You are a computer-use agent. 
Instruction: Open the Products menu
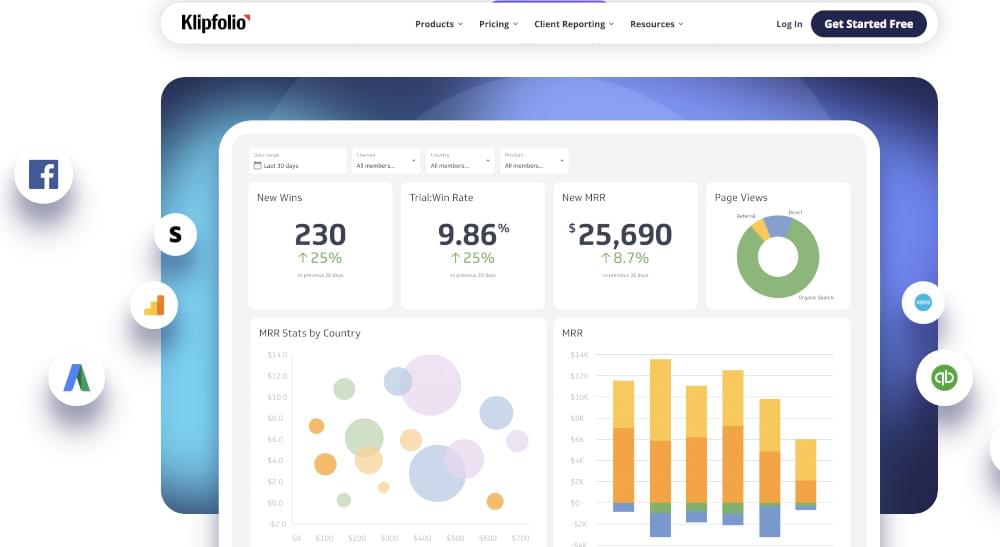(x=439, y=24)
